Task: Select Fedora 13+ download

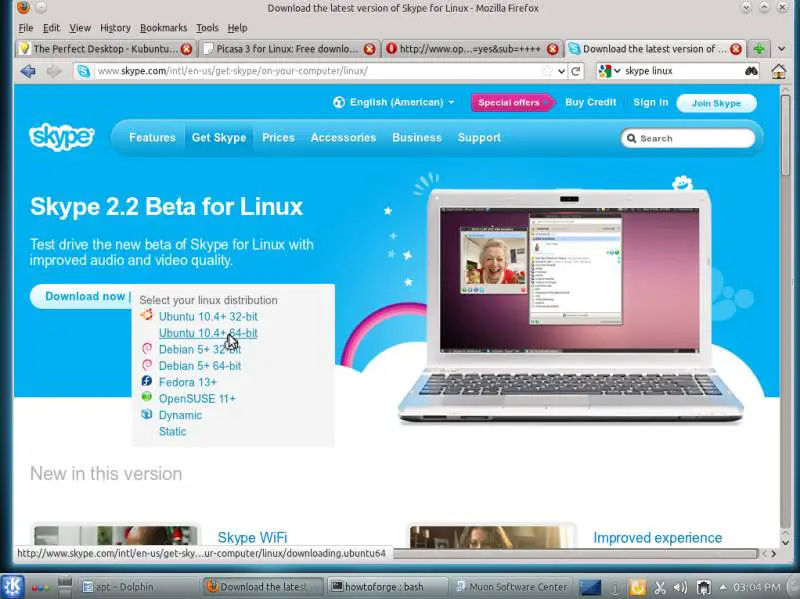Action: coord(188,382)
